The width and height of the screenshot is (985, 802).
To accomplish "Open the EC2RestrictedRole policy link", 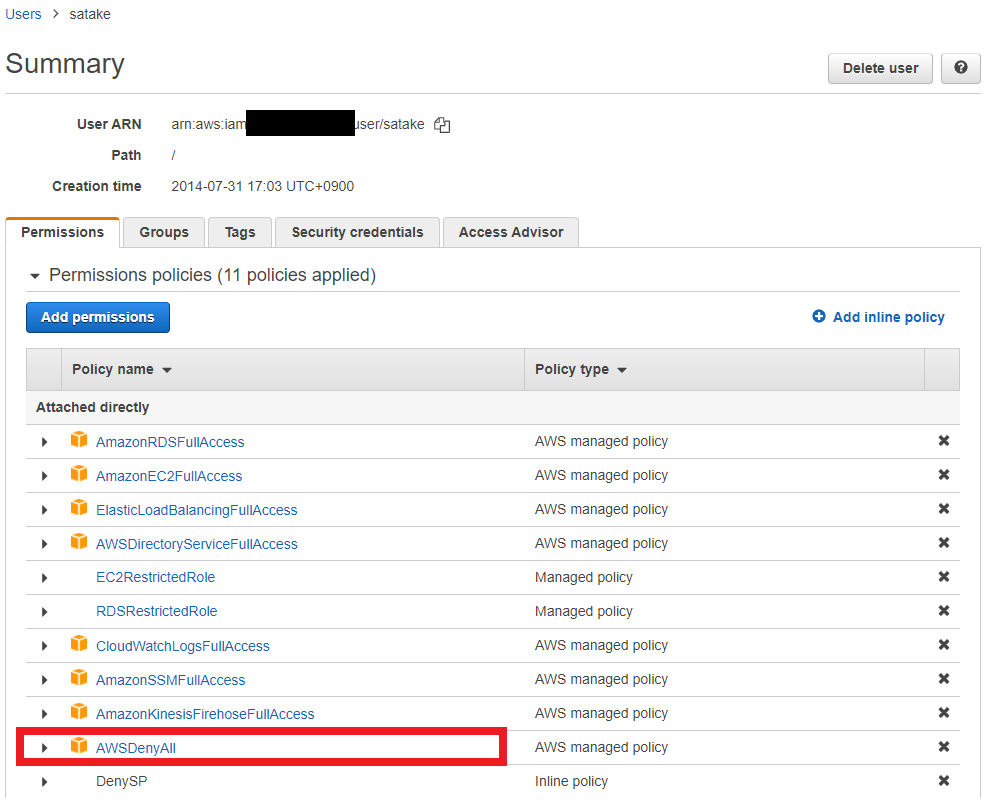I will tap(155, 577).
